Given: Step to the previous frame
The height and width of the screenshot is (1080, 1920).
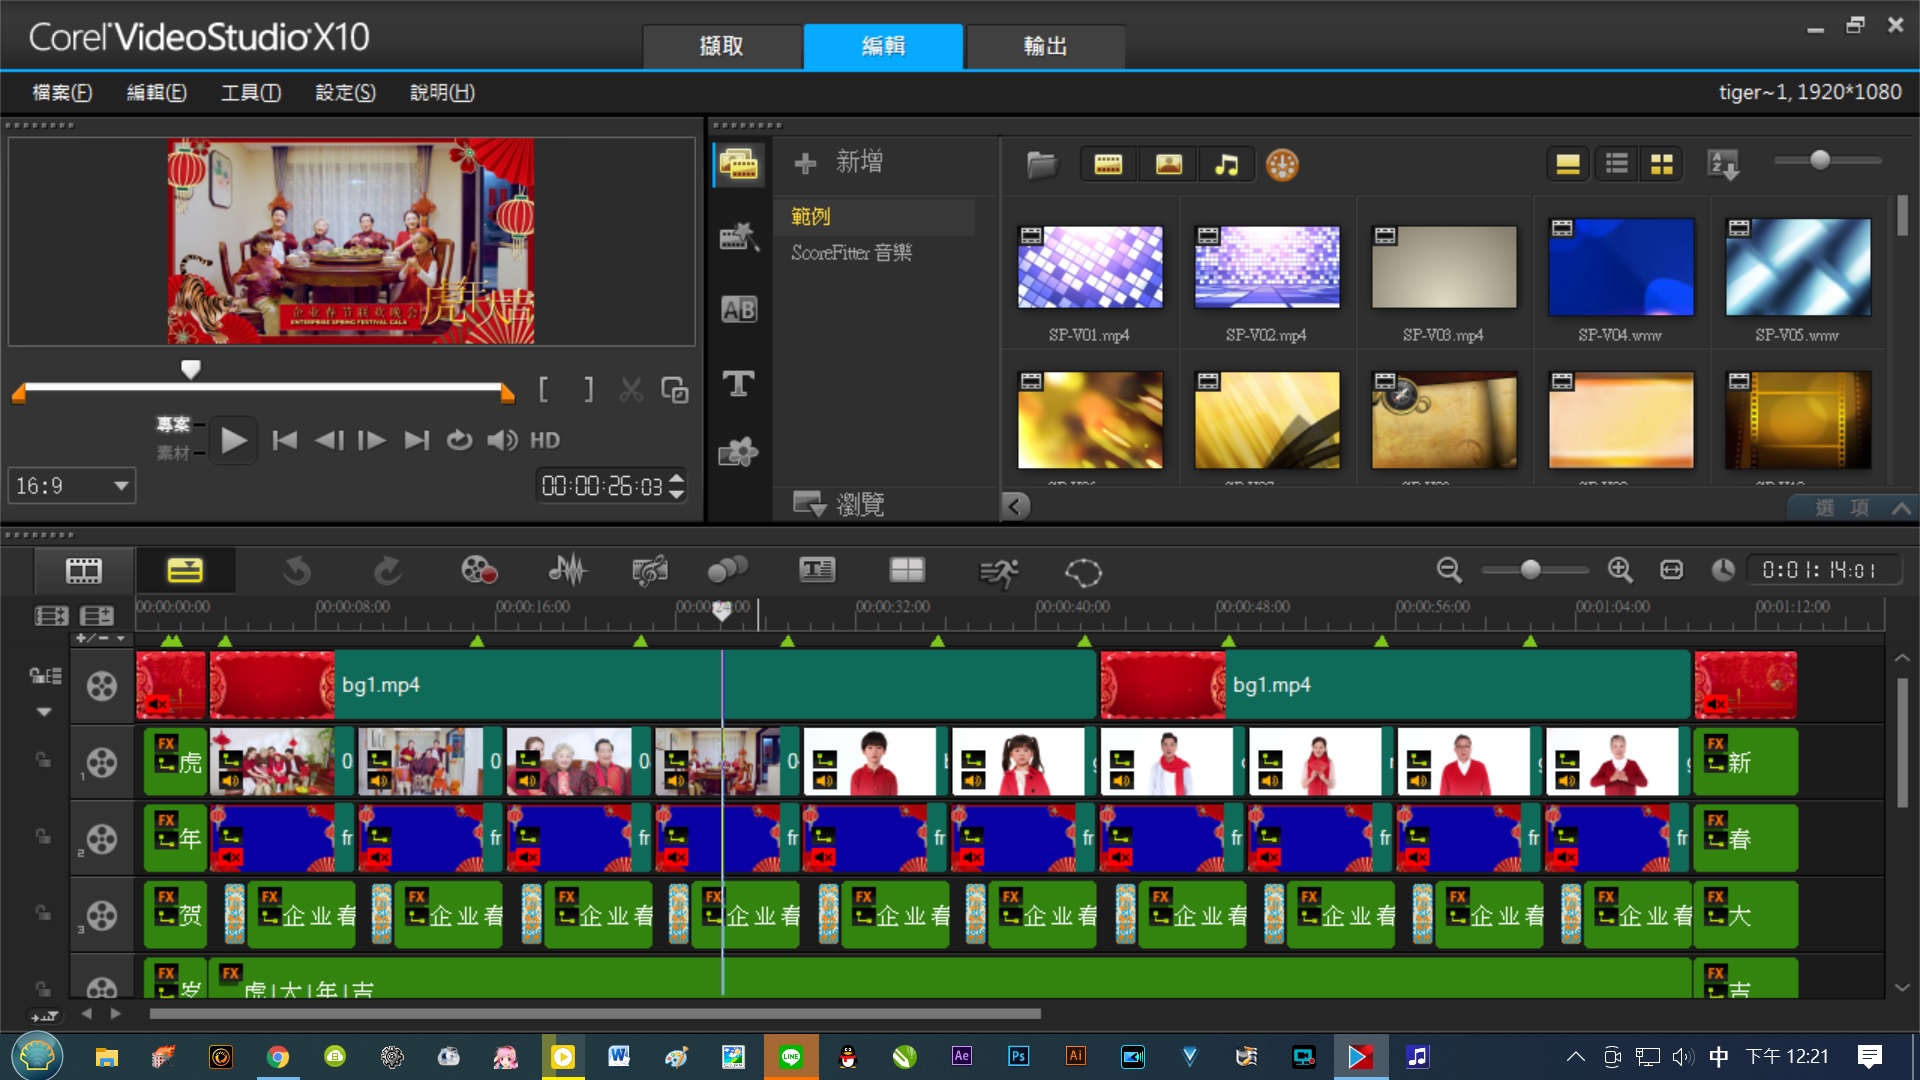Looking at the screenshot, I should click(x=329, y=441).
